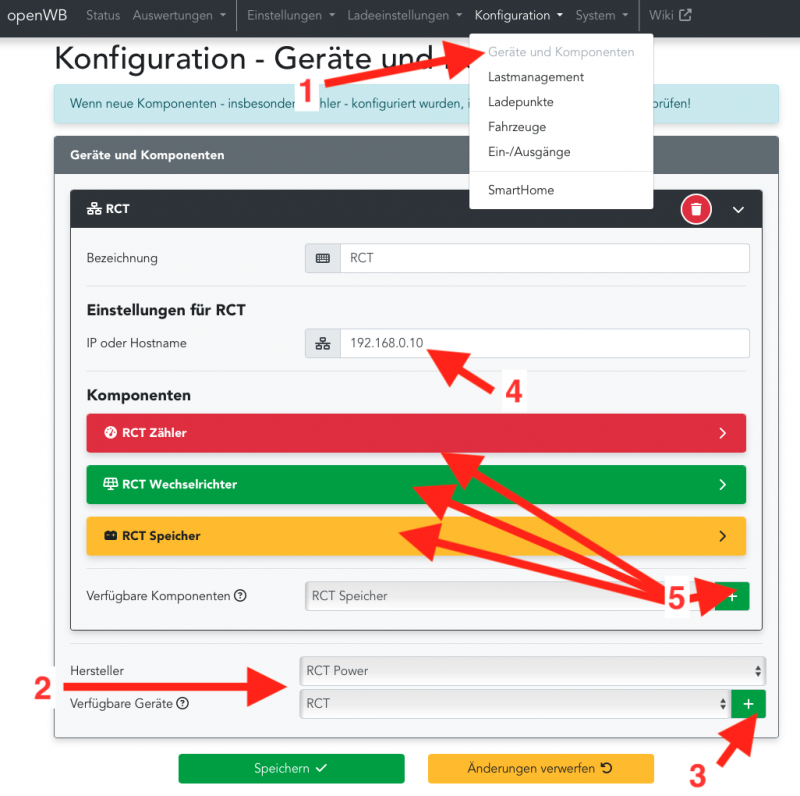Open the Hersteller dropdown
The image size is (800, 796).
point(532,671)
